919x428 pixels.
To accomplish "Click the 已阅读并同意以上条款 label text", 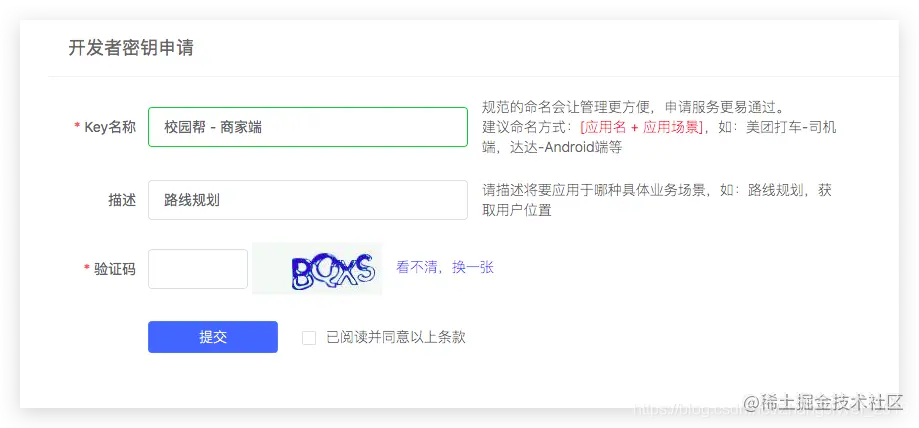I will point(396,338).
